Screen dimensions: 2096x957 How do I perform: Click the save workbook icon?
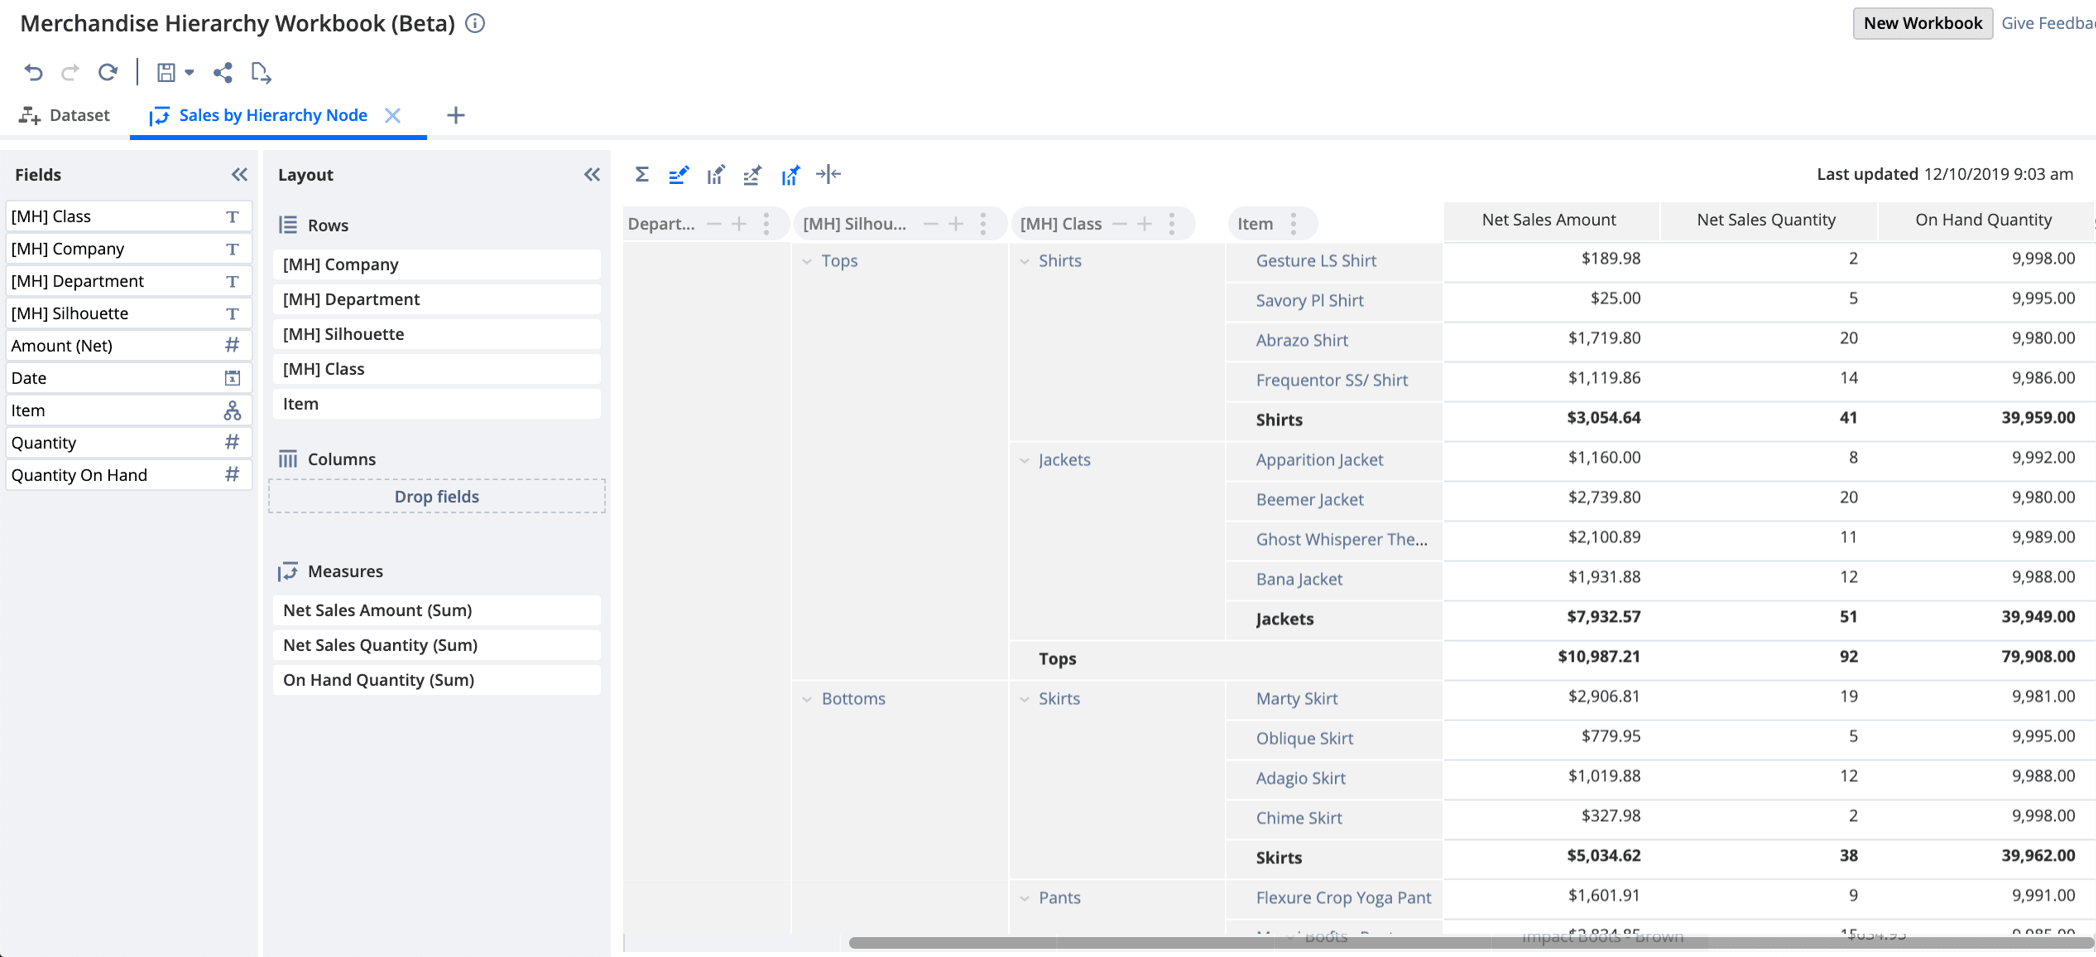(x=166, y=72)
